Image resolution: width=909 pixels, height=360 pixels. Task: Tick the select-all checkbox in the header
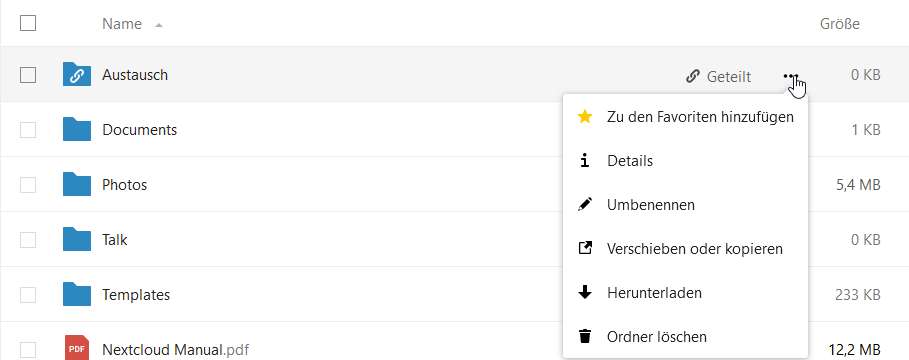coord(28,23)
